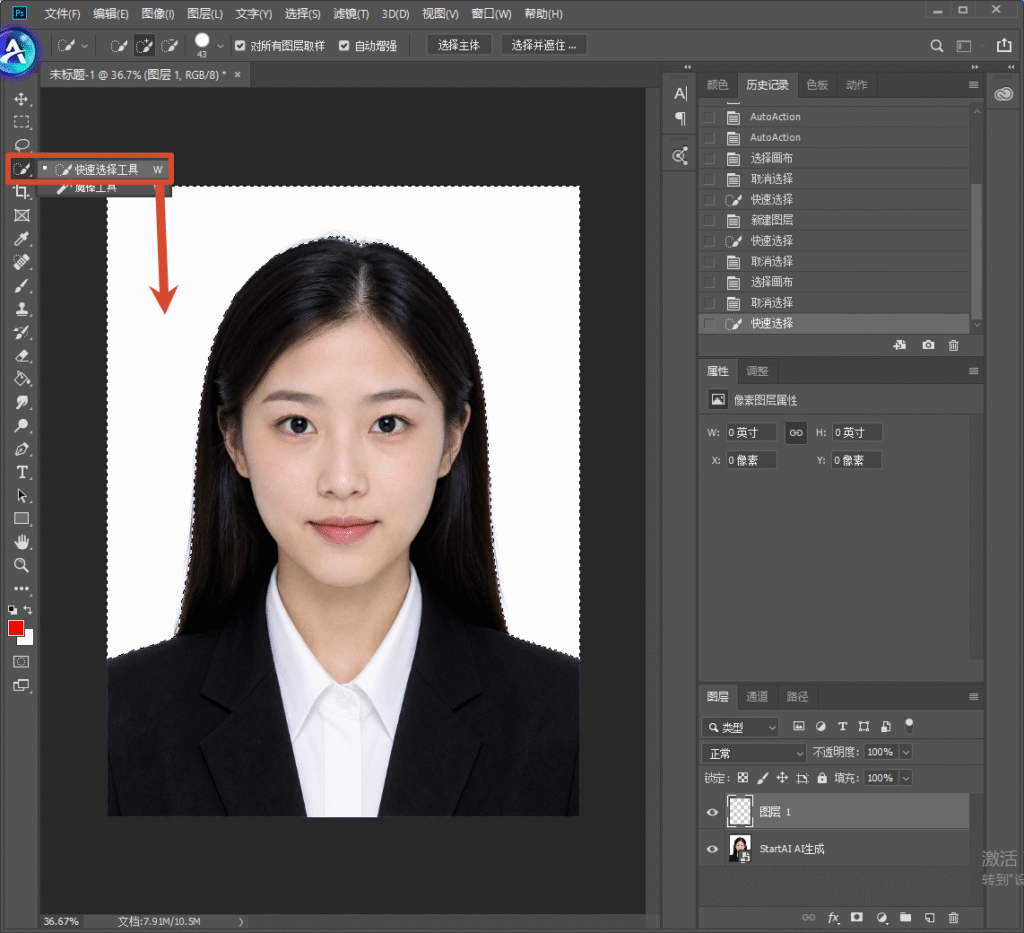This screenshot has height=933, width=1024.
Task: Hide StartAI AI生成 layer visibility eye
Action: pos(712,849)
